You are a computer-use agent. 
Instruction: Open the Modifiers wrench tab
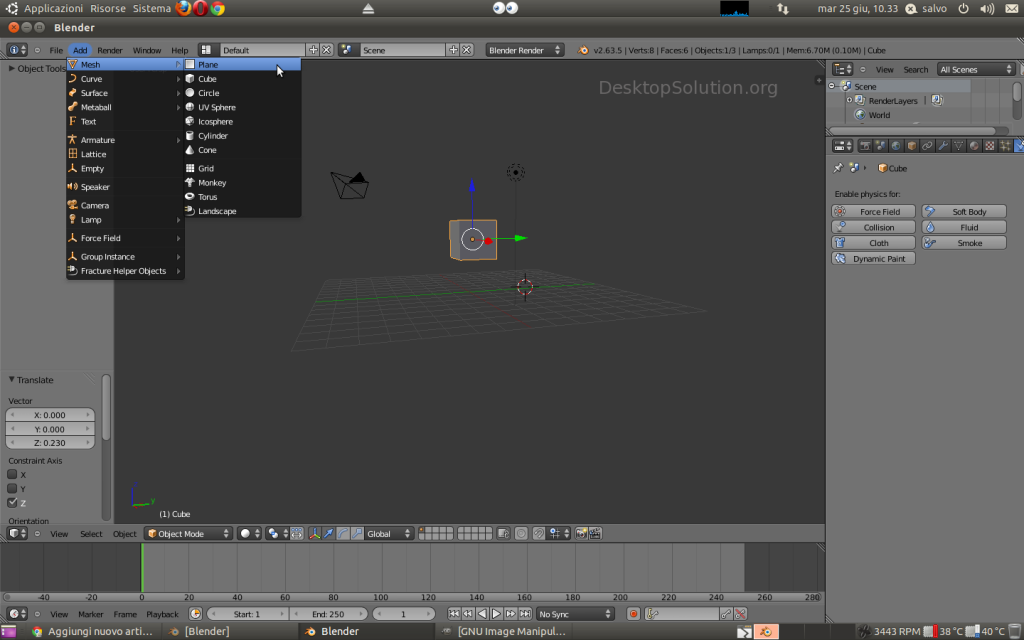pos(943,145)
